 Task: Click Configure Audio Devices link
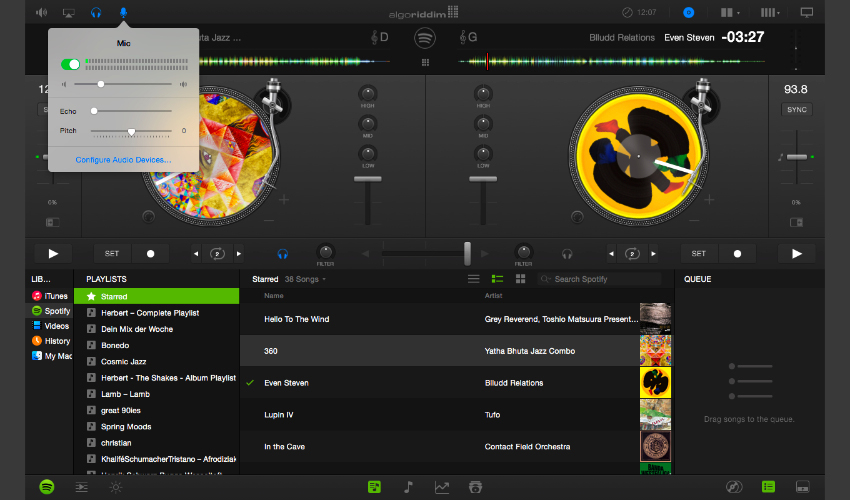click(123, 159)
